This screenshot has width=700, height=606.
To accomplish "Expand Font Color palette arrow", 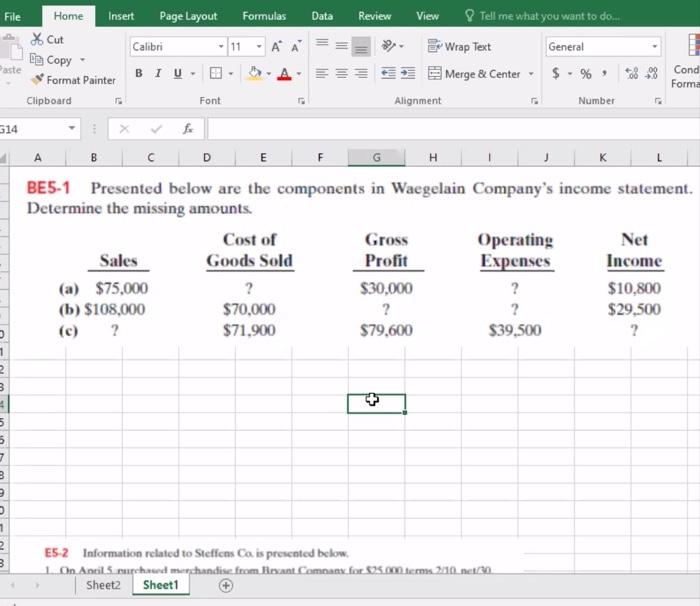I will (x=299, y=73).
